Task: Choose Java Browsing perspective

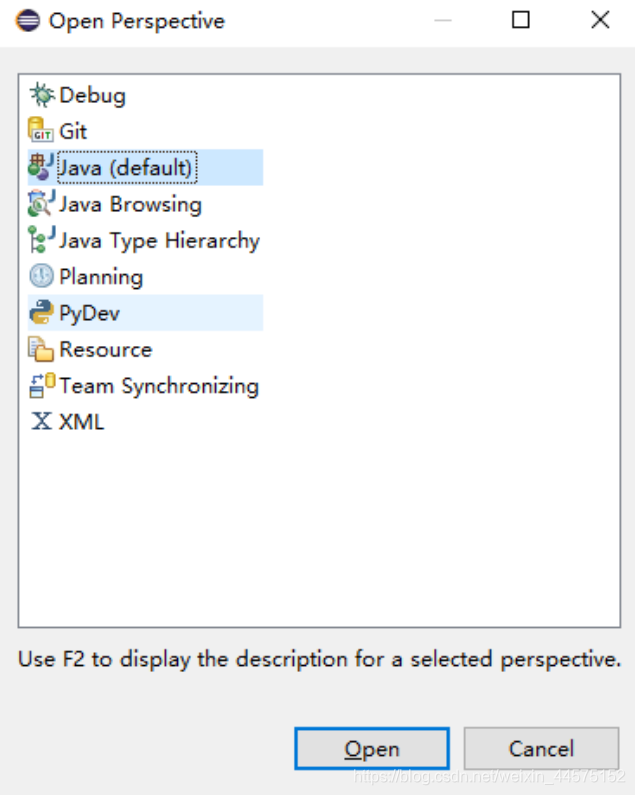Action: [x=130, y=204]
